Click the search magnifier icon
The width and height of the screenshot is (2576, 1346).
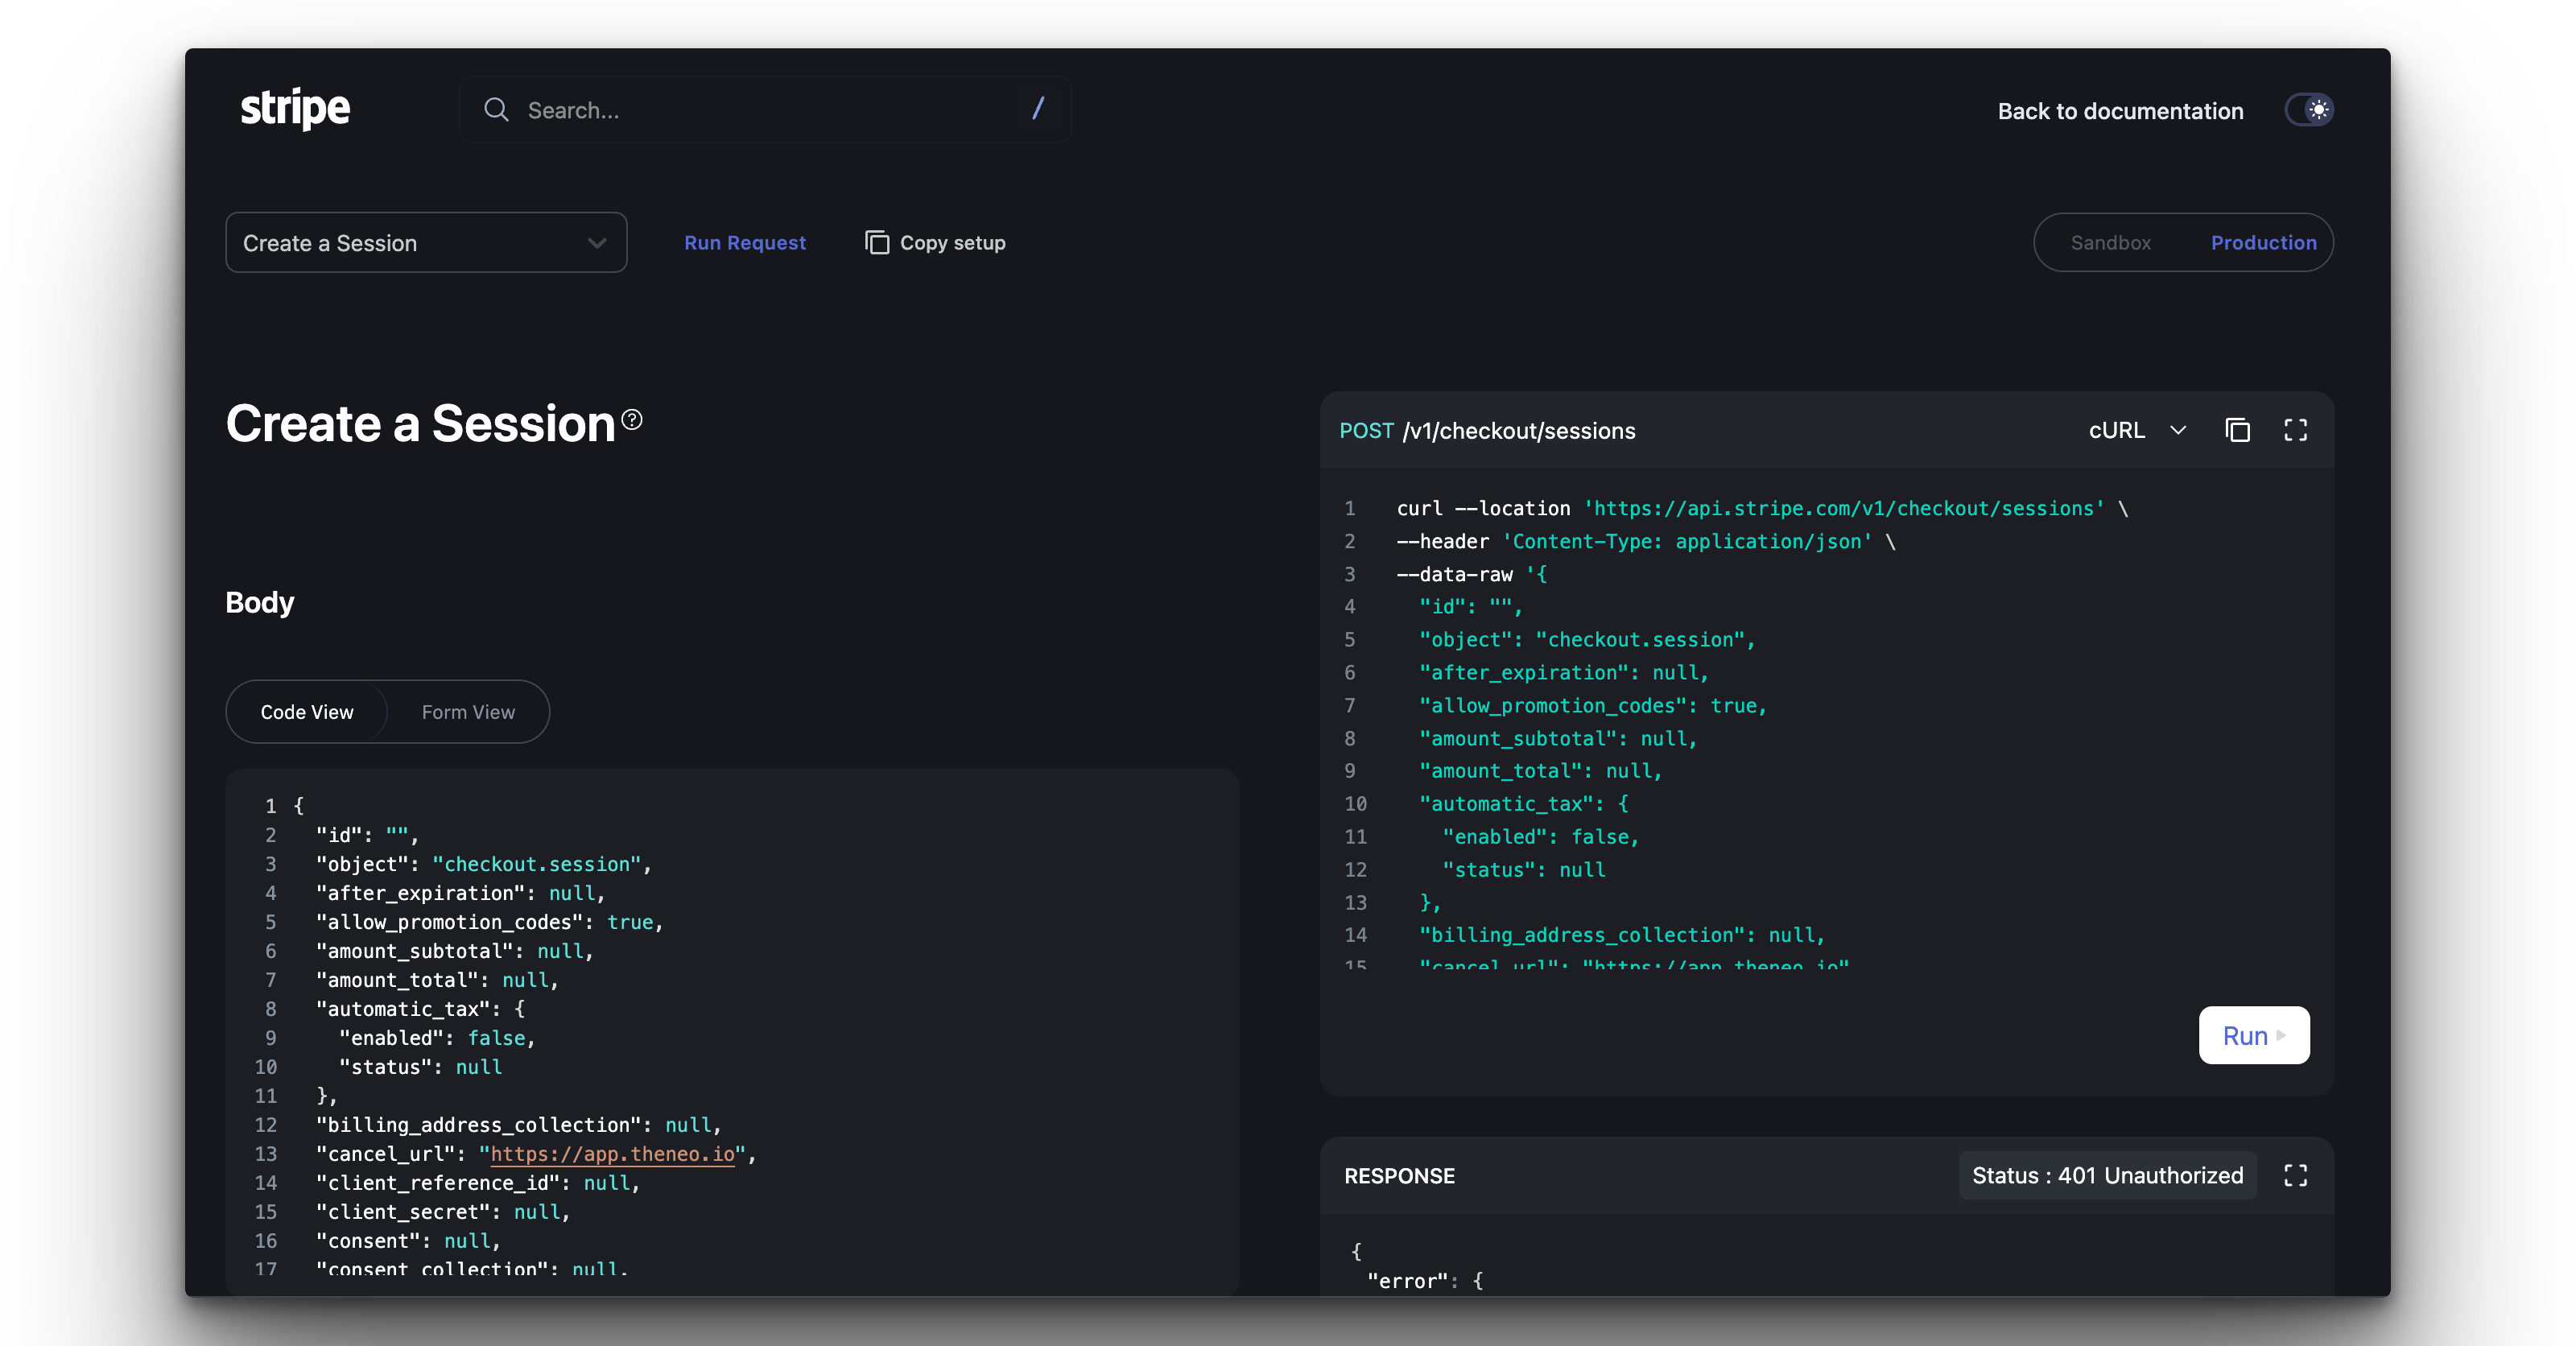pos(496,110)
